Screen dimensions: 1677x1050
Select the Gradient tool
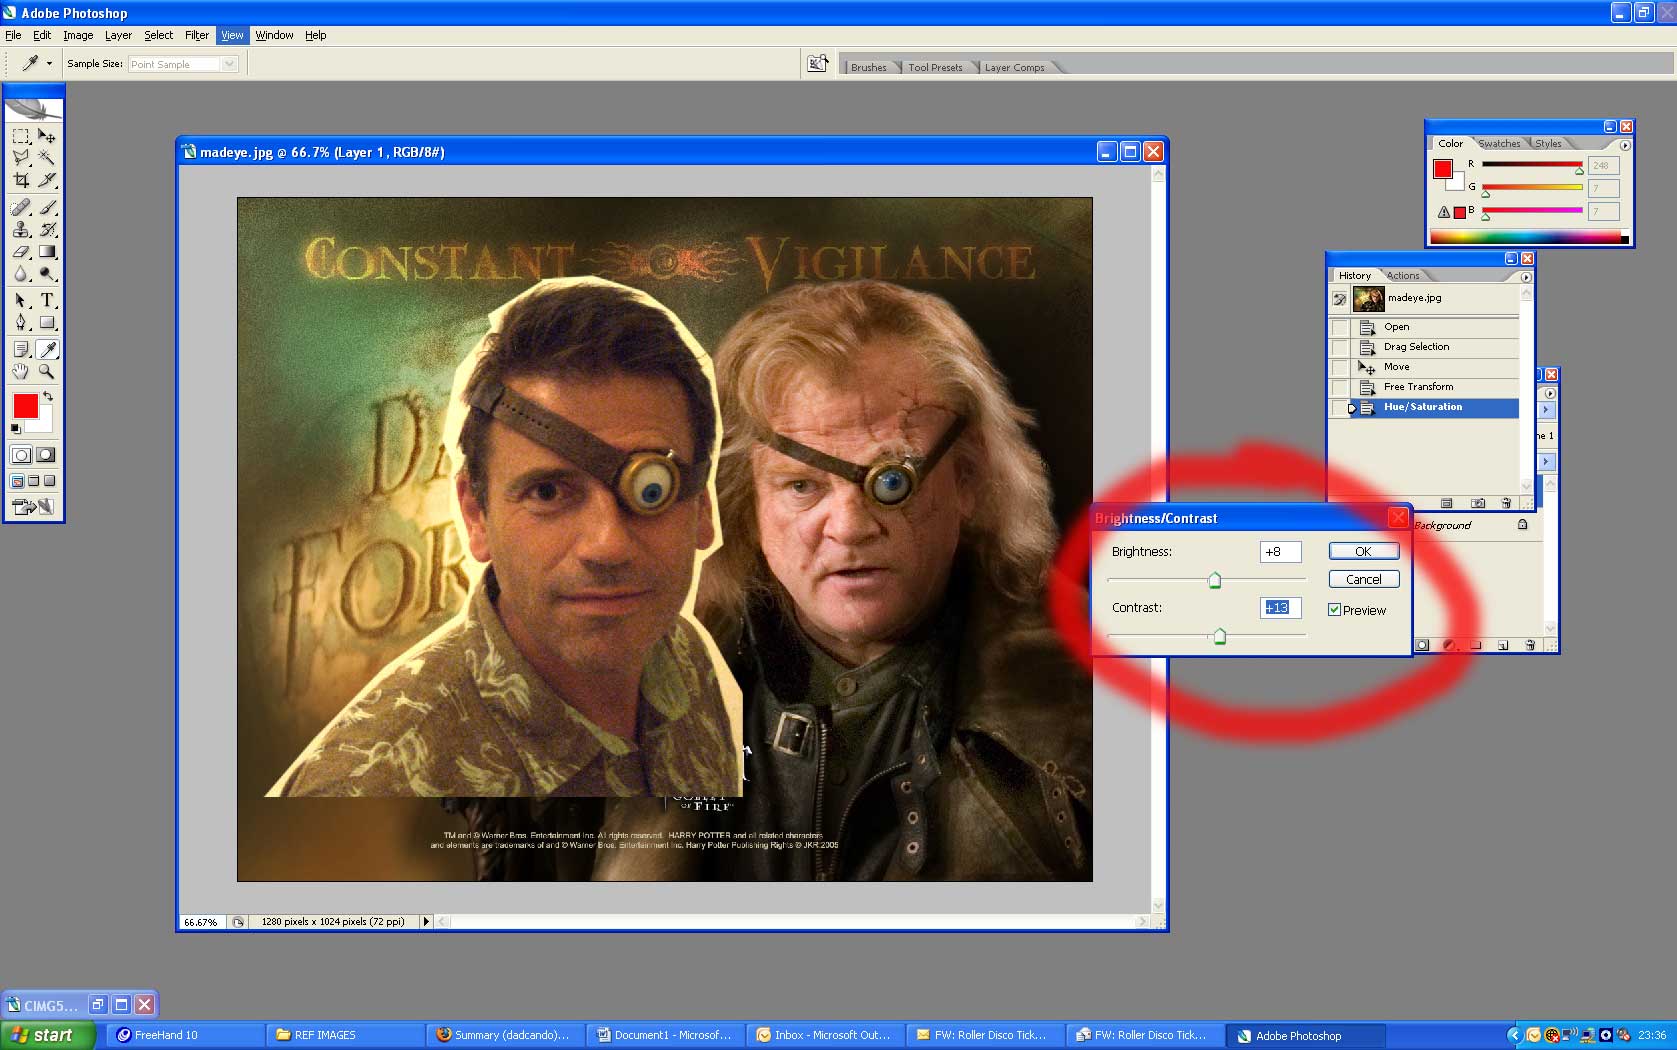click(x=47, y=252)
